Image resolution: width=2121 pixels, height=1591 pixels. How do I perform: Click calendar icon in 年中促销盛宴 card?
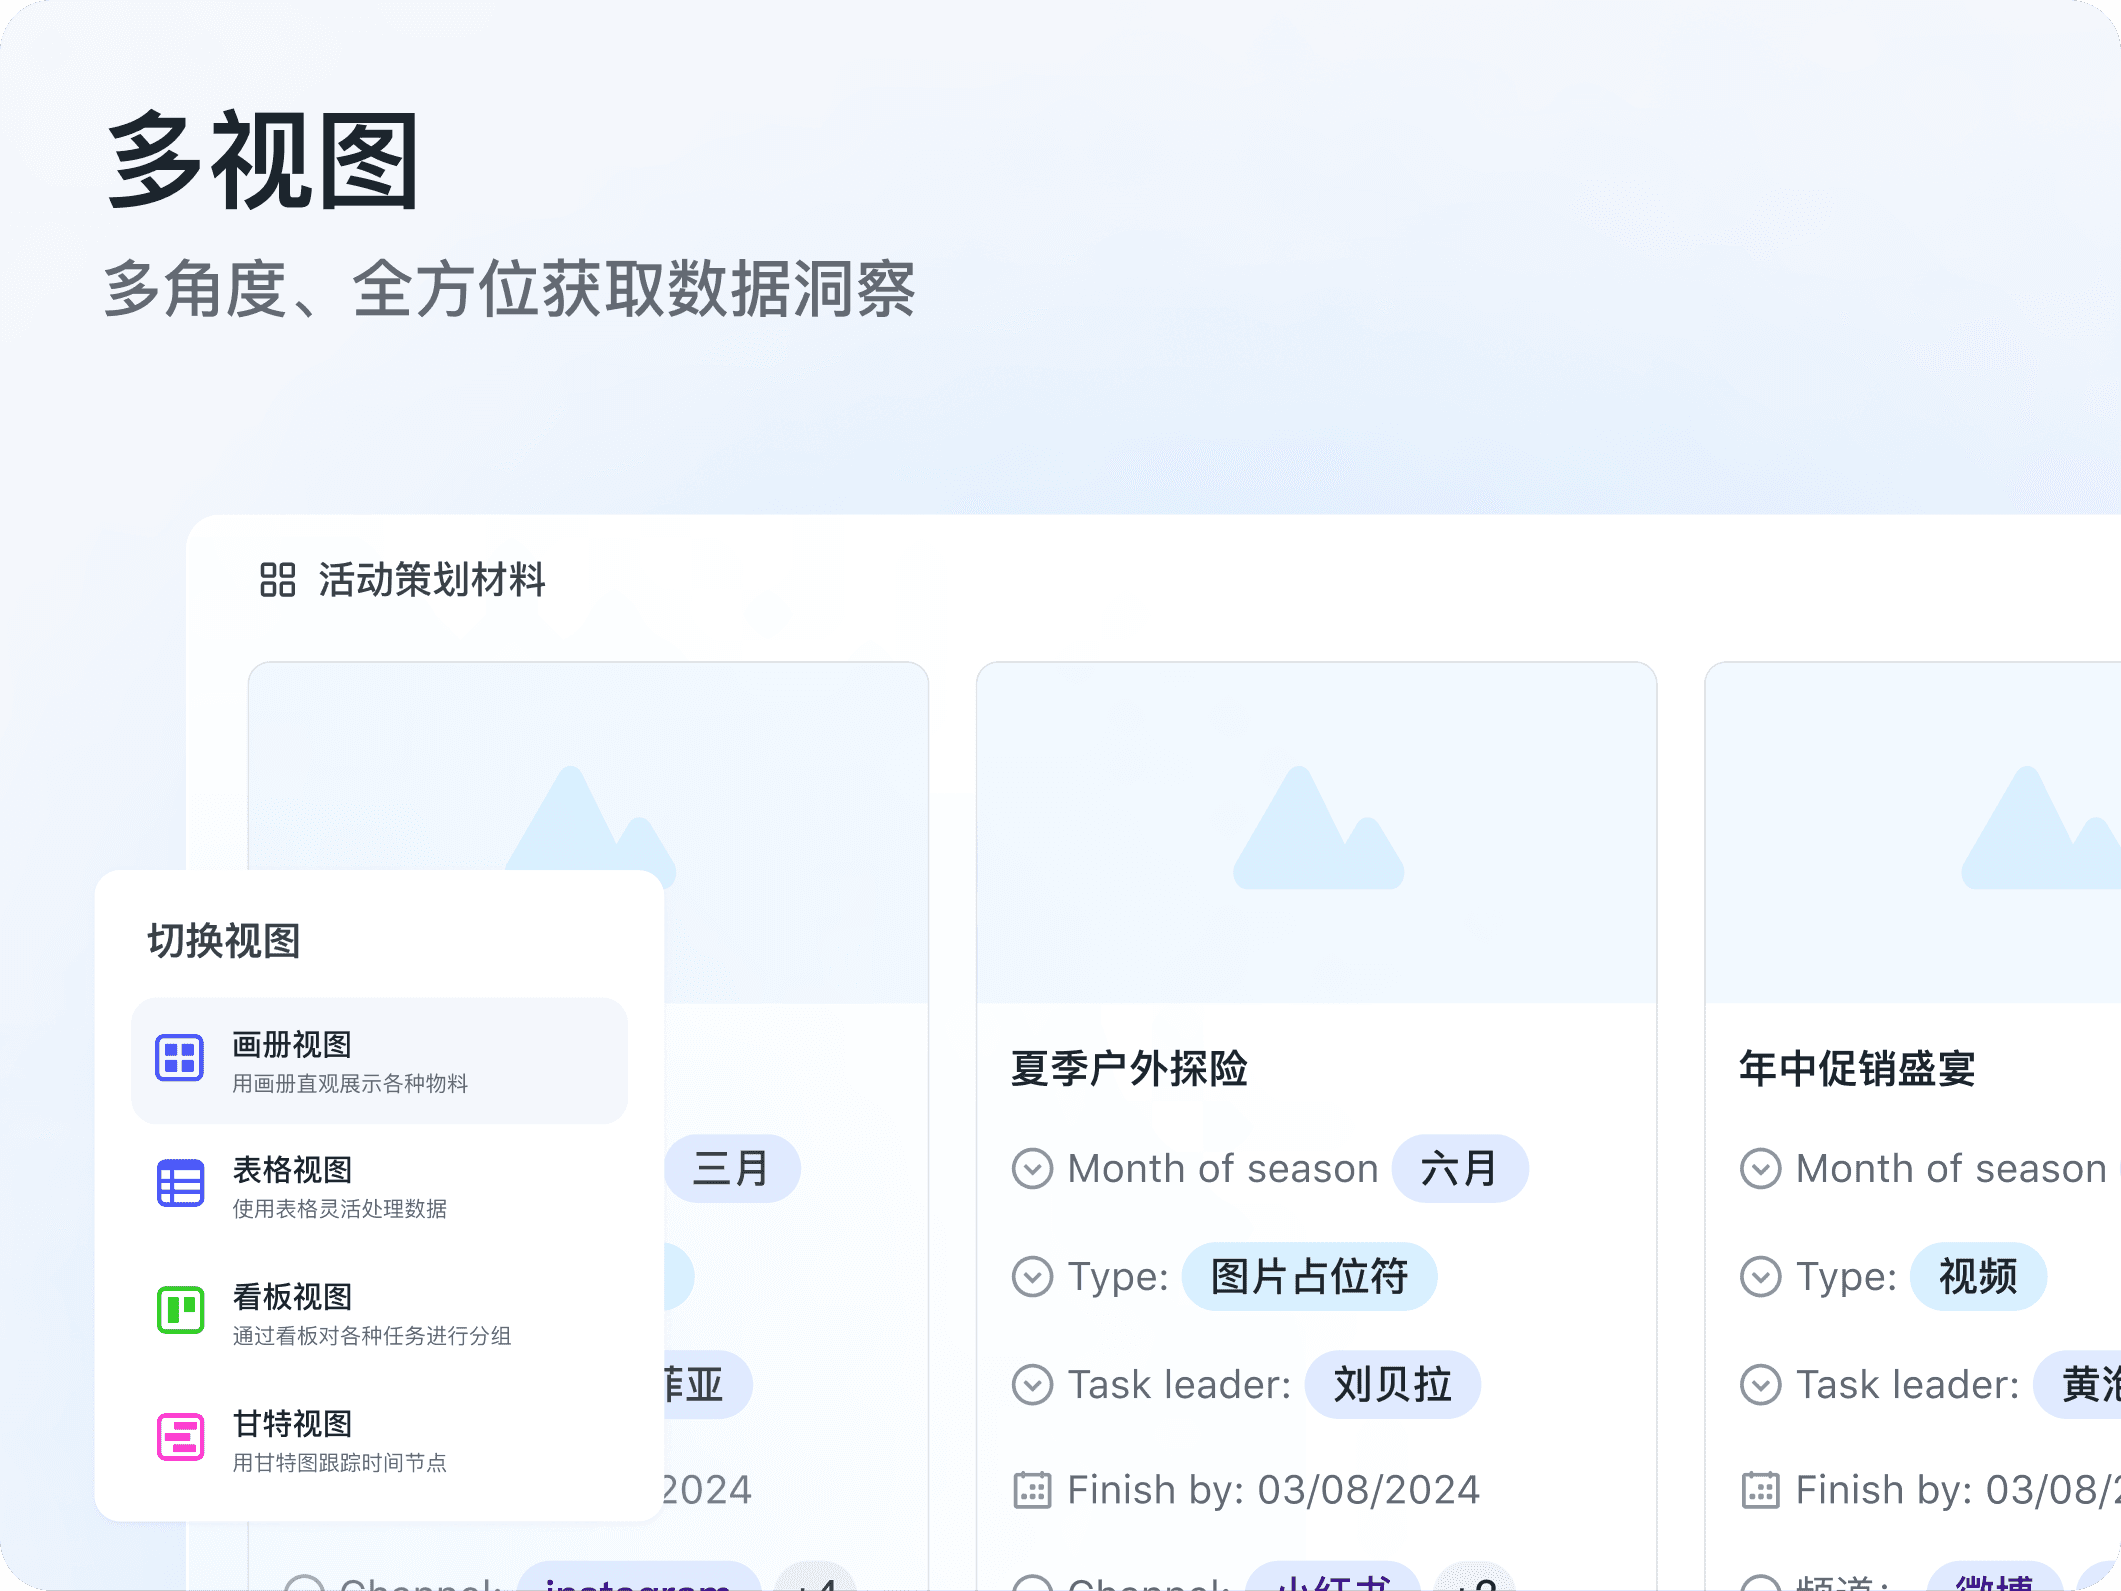pos(1760,1490)
